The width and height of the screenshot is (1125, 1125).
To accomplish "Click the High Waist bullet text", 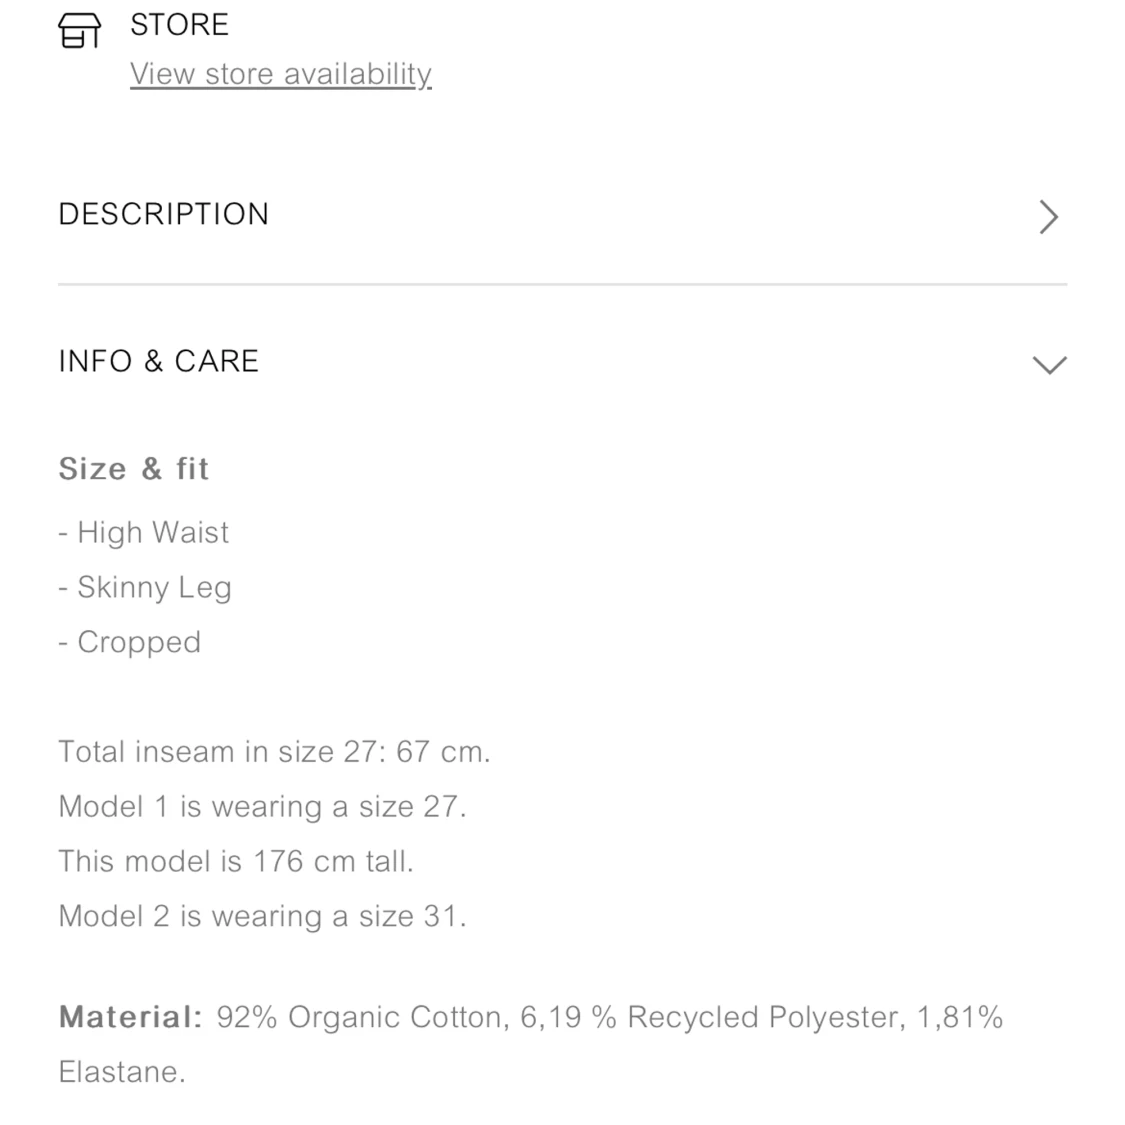I will (x=153, y=533).
